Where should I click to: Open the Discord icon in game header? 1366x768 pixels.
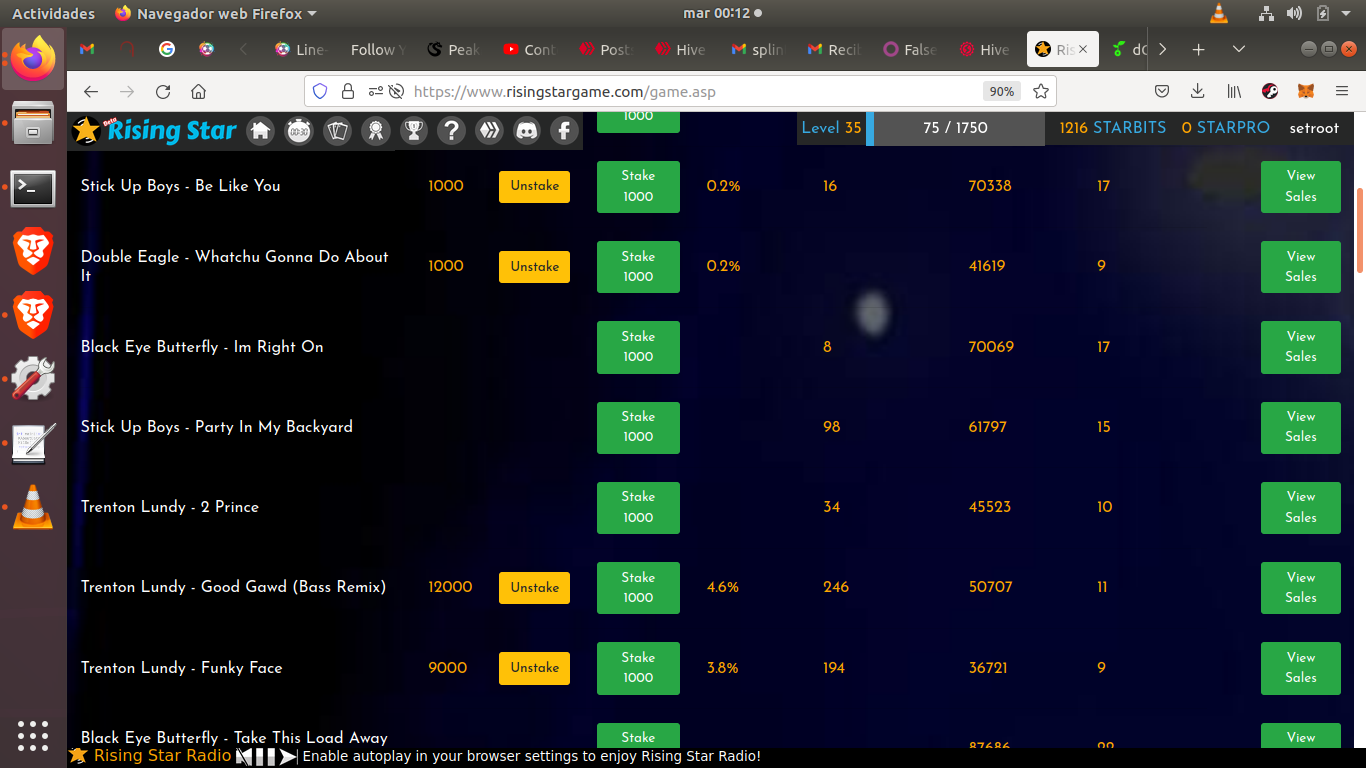(x=527, y=130)
